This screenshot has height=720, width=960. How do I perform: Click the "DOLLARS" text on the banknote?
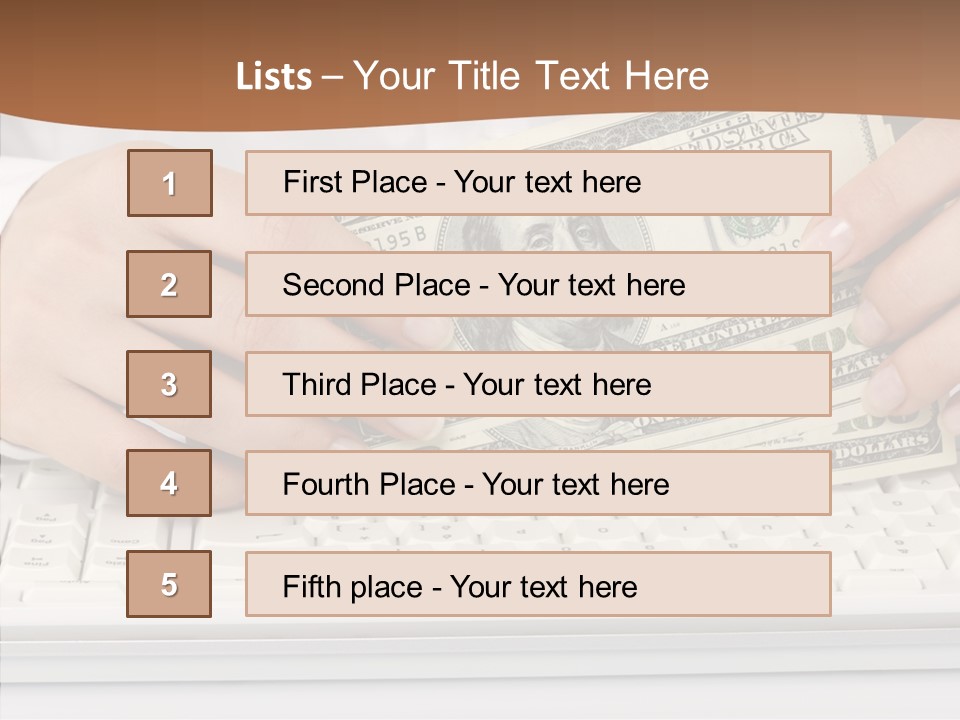[894, 441]
